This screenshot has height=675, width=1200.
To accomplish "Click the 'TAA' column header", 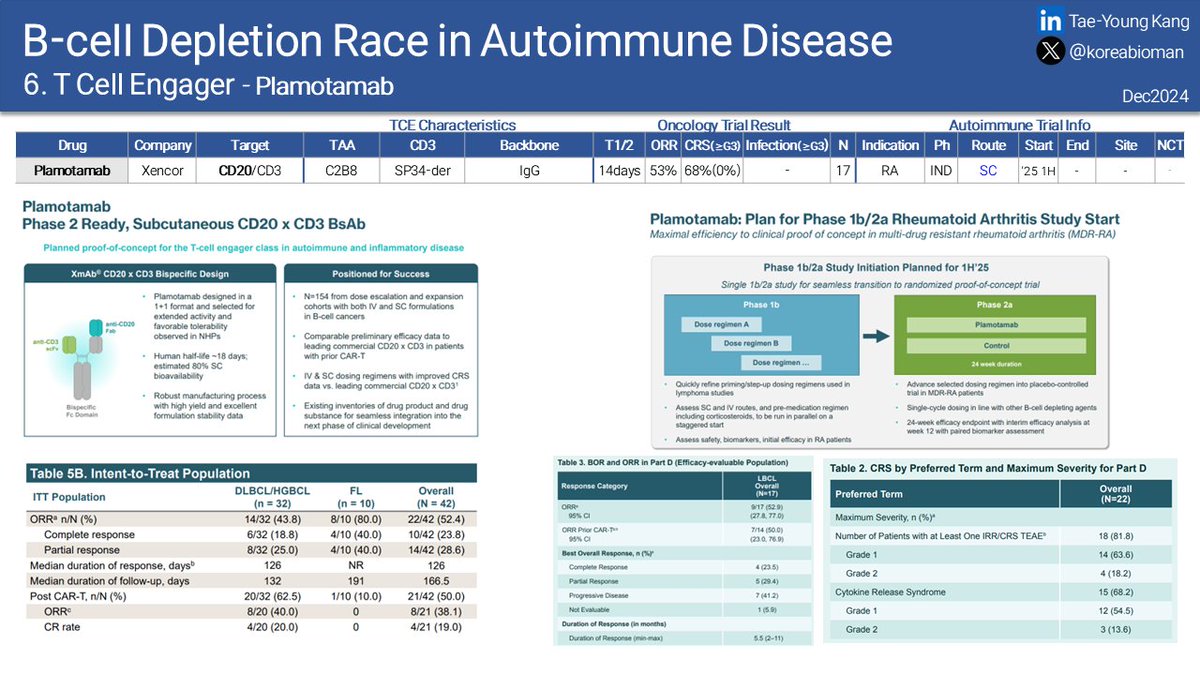I will pos(341,145).
